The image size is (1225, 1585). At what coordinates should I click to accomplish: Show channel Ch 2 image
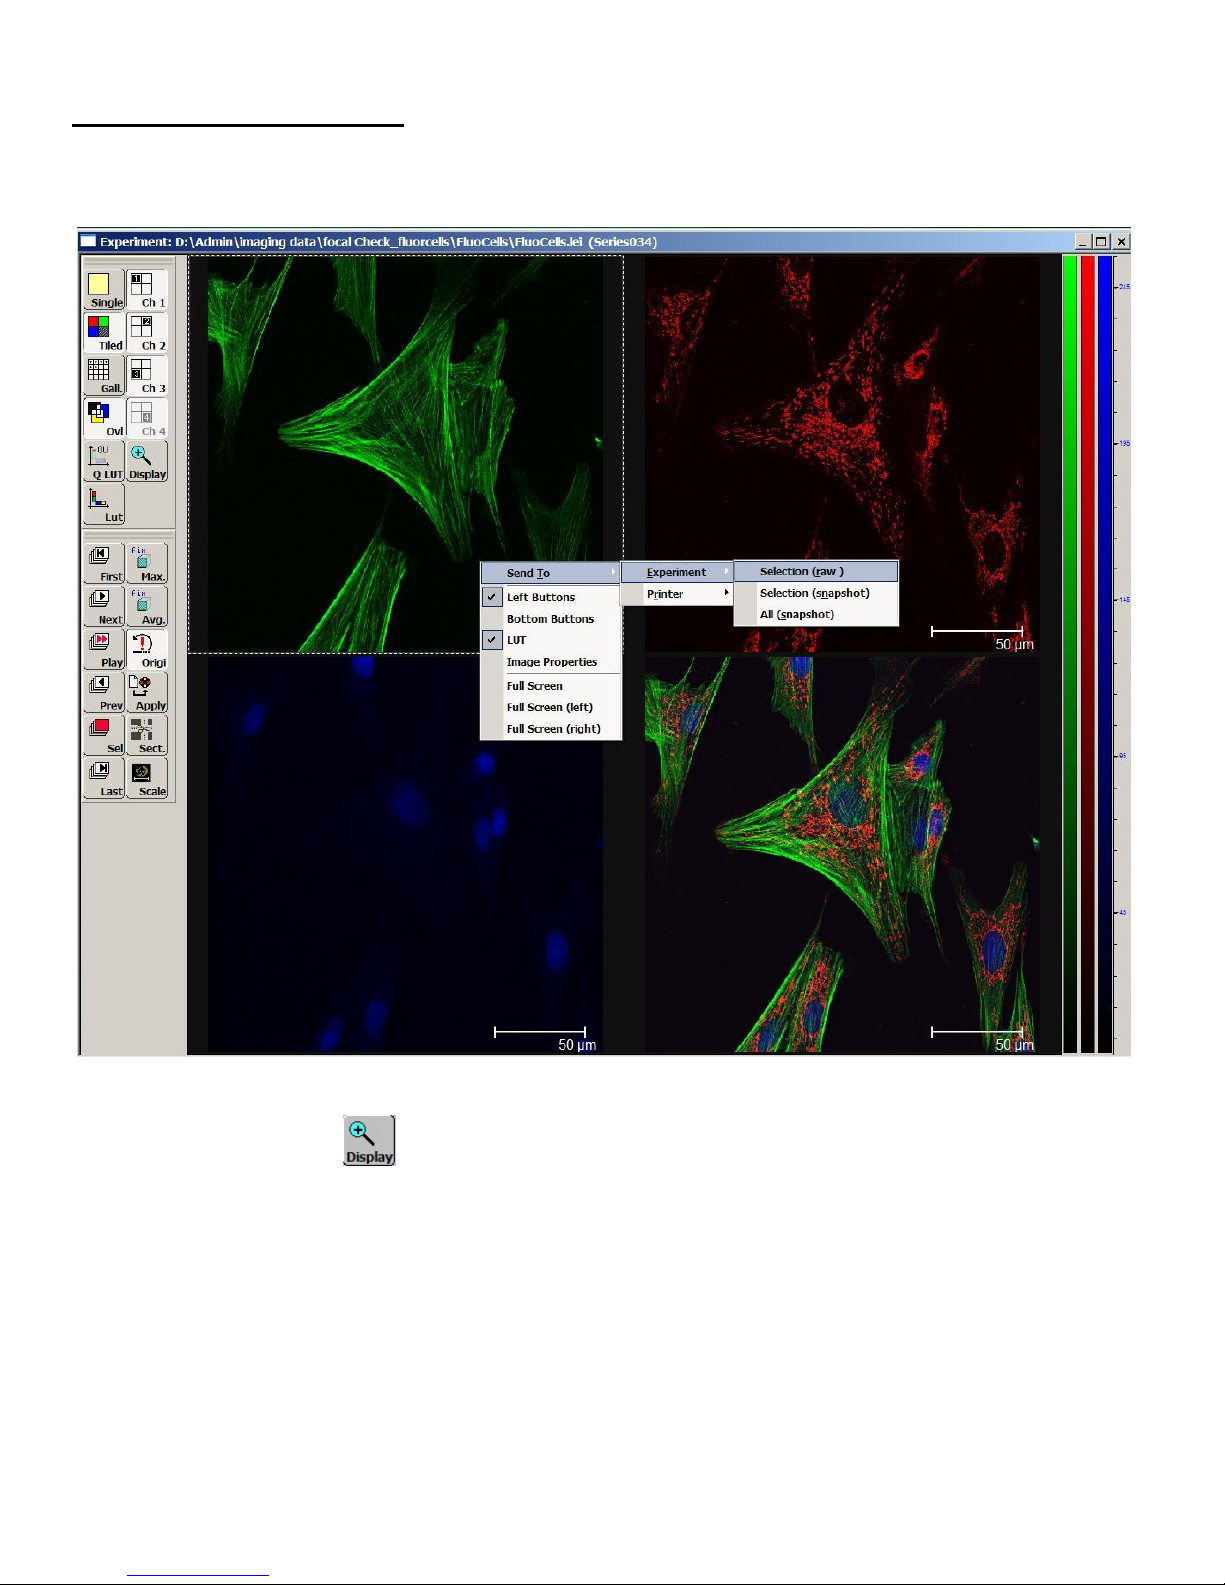[x=147, y=333]
